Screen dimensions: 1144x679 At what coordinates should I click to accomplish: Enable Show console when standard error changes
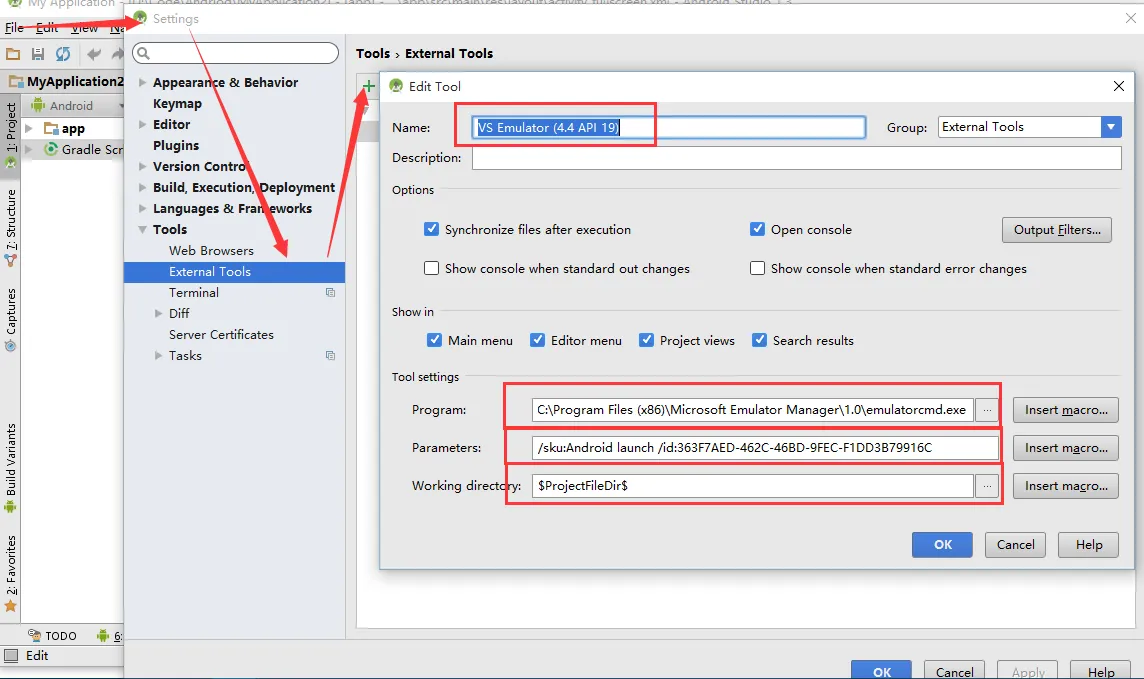click(x=757, y=268)
